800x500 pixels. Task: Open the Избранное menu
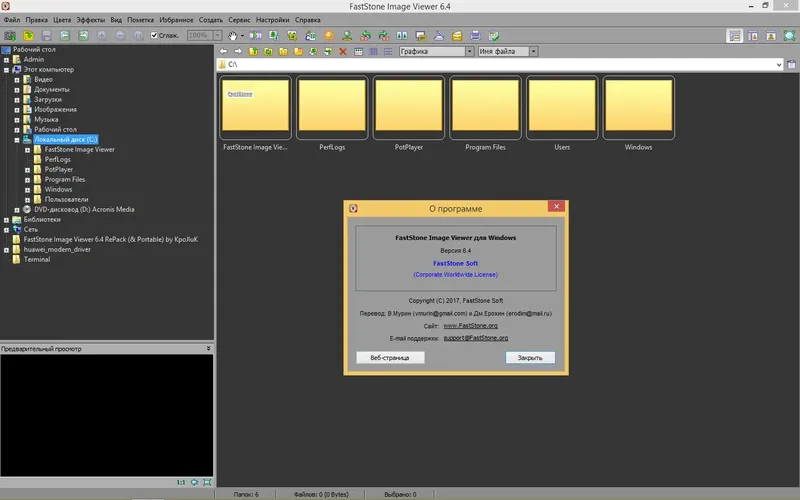(x=177, y=20)
